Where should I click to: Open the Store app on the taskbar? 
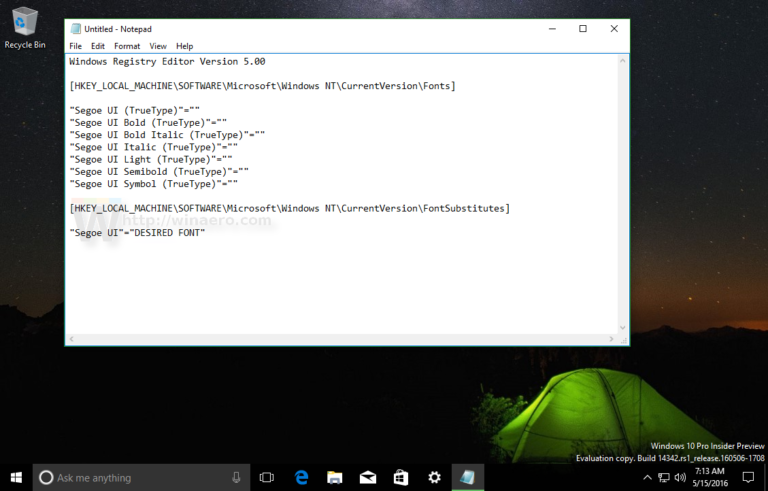tap(401, 477)
